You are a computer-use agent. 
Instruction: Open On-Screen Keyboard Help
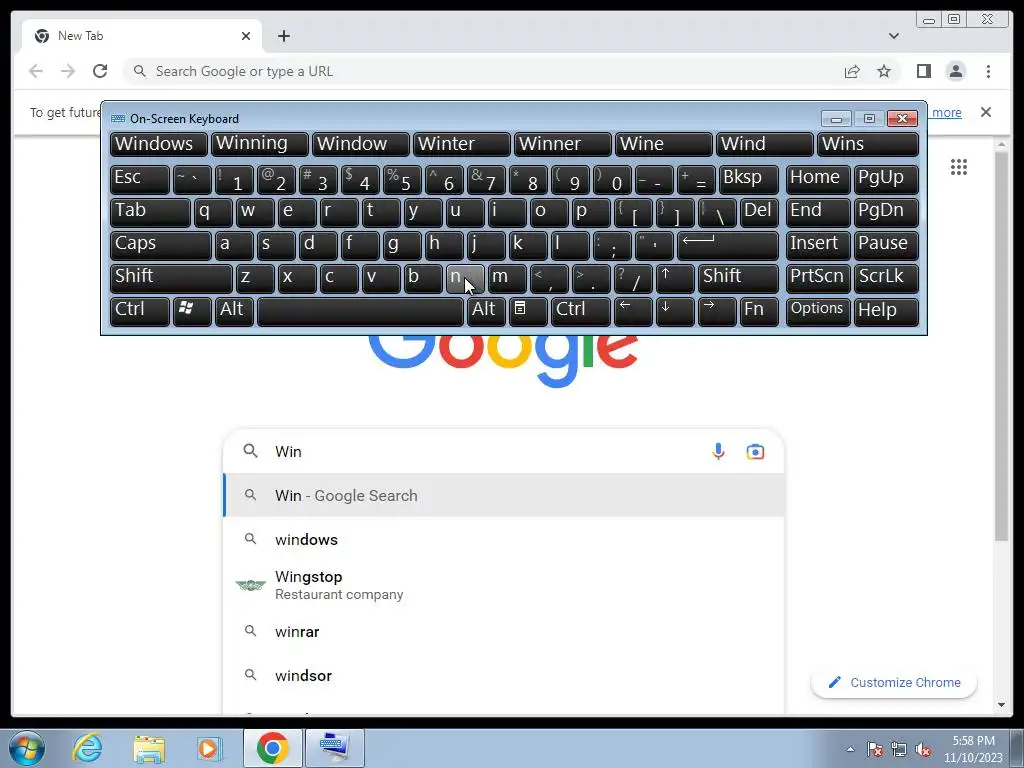886,310
